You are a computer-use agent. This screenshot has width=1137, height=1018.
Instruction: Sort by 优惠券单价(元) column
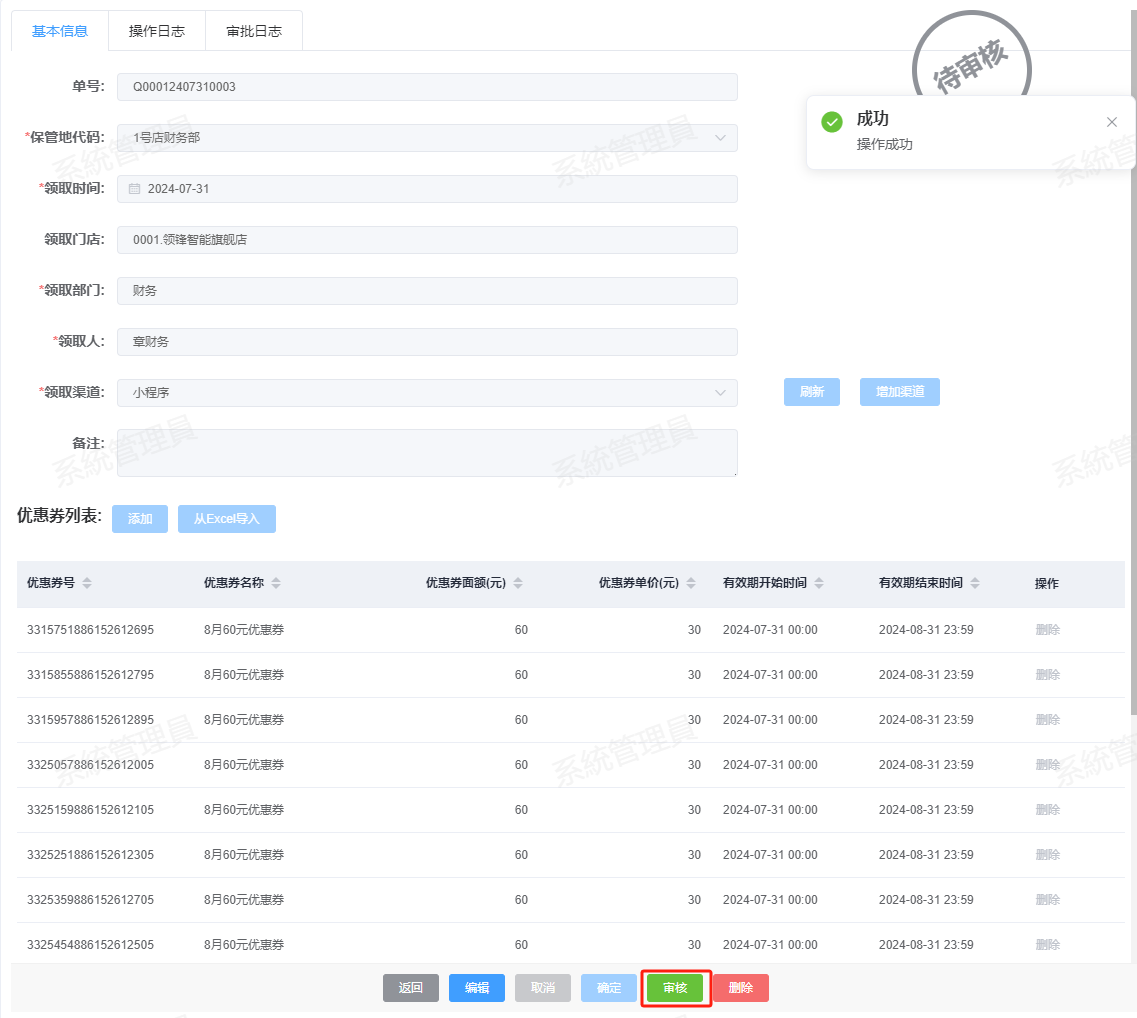(691, 583)
